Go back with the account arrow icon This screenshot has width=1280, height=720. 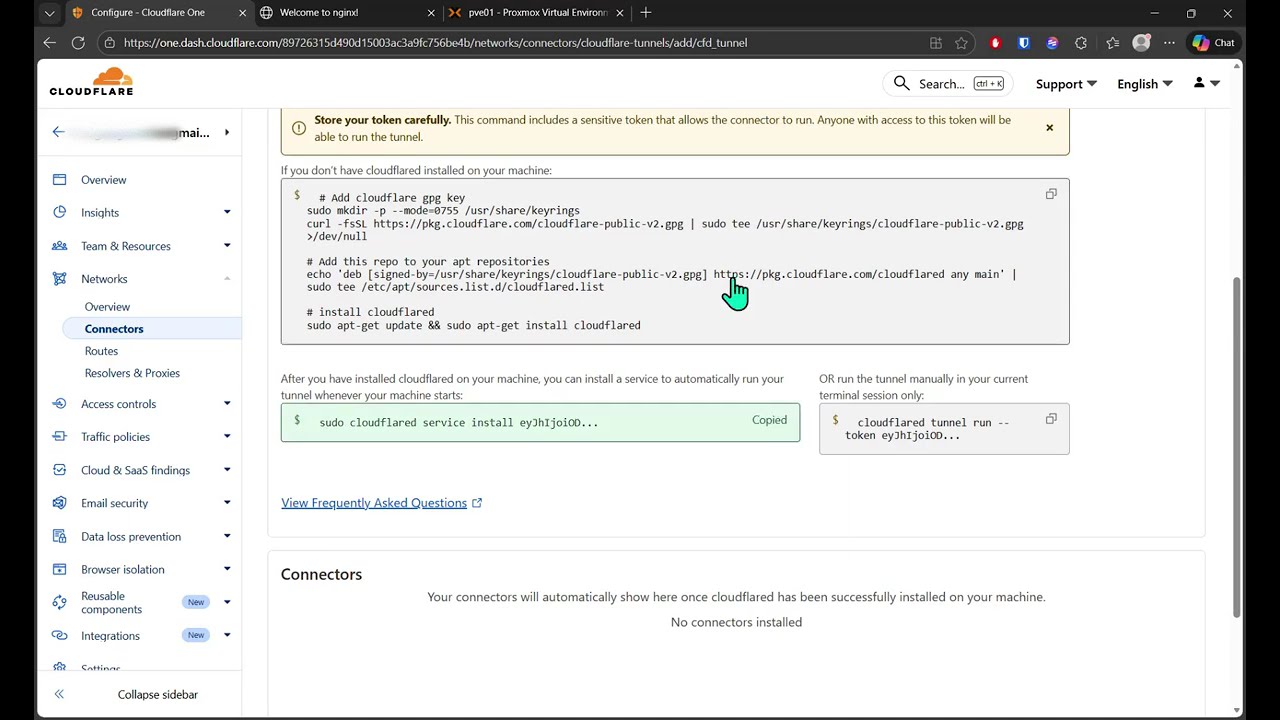[x=58, y=132]
